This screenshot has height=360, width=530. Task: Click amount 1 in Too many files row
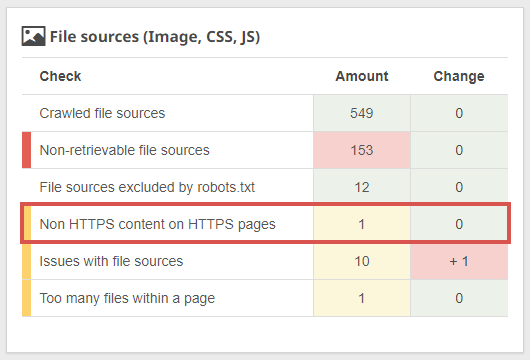pyautogui.click(x=362, y=298)
